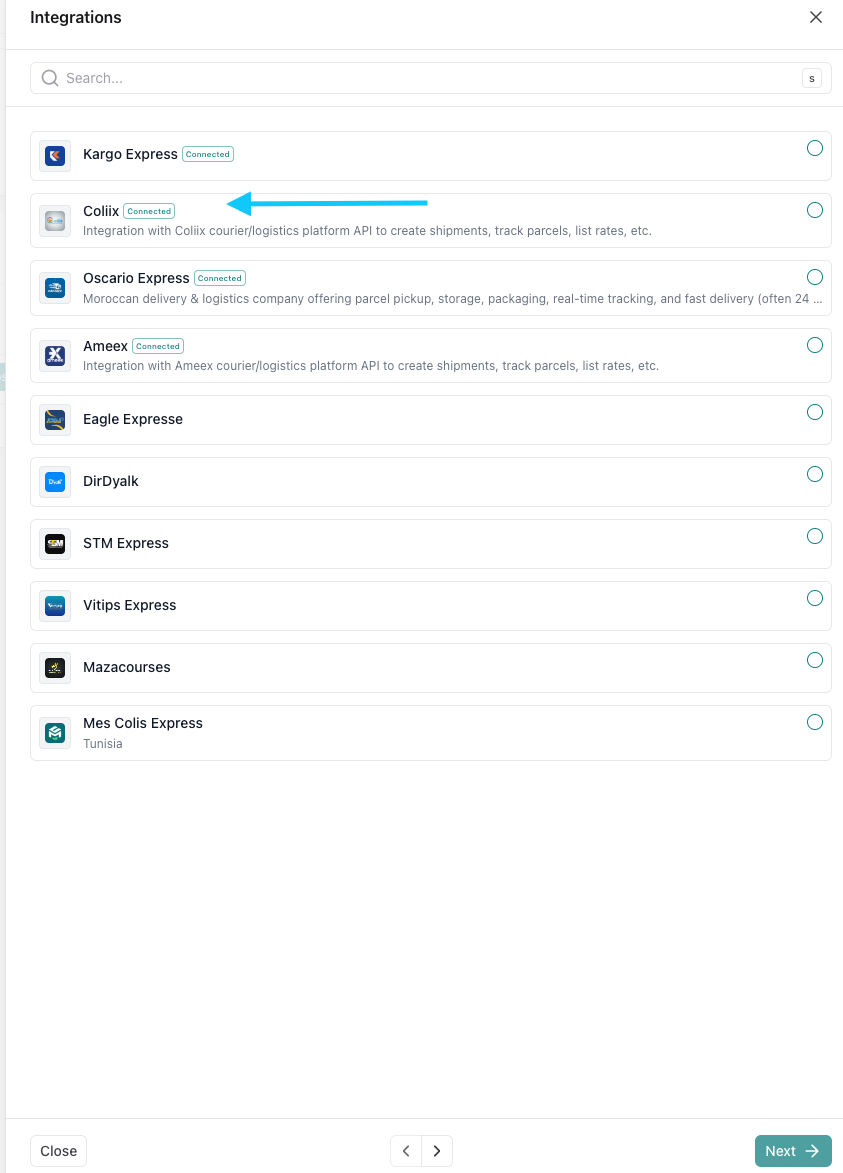
Task: Click the STM Express logo icon
Action: click(x=55, y=544)
